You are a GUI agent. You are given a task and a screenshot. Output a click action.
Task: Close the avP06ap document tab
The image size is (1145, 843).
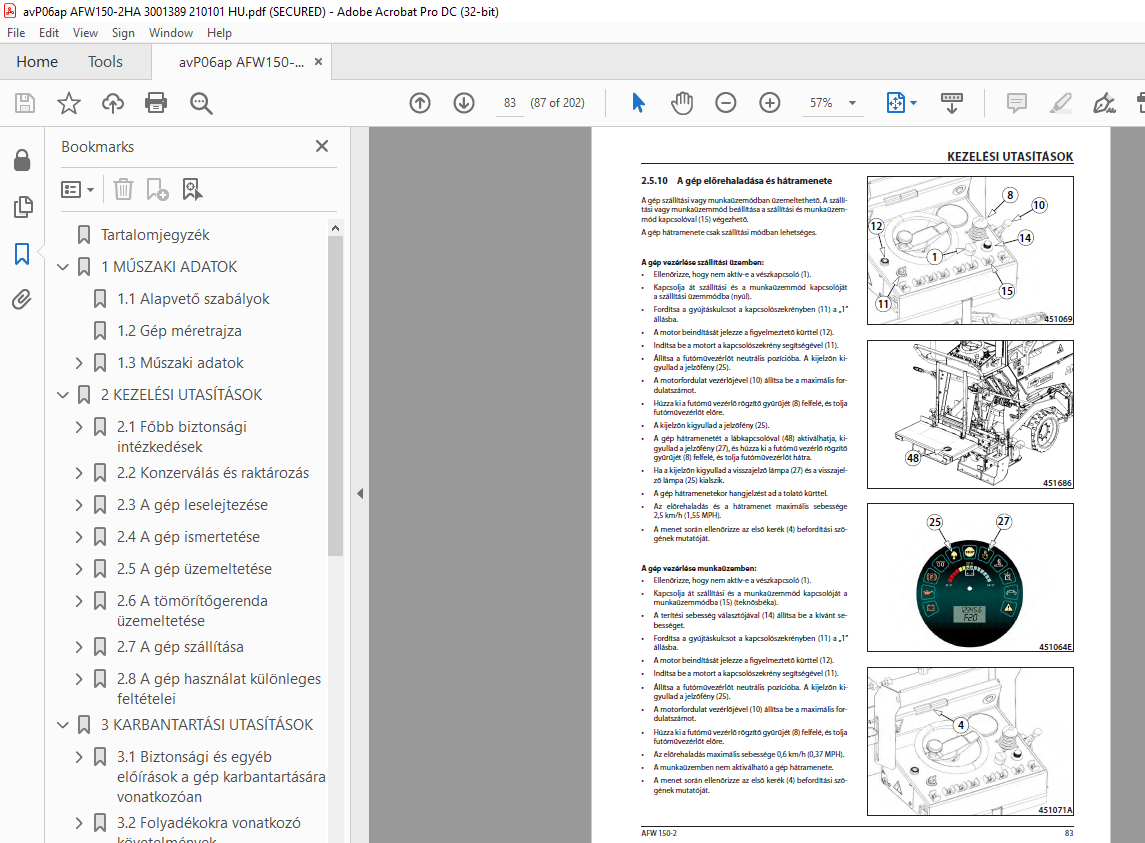click(x=318, y=62)
